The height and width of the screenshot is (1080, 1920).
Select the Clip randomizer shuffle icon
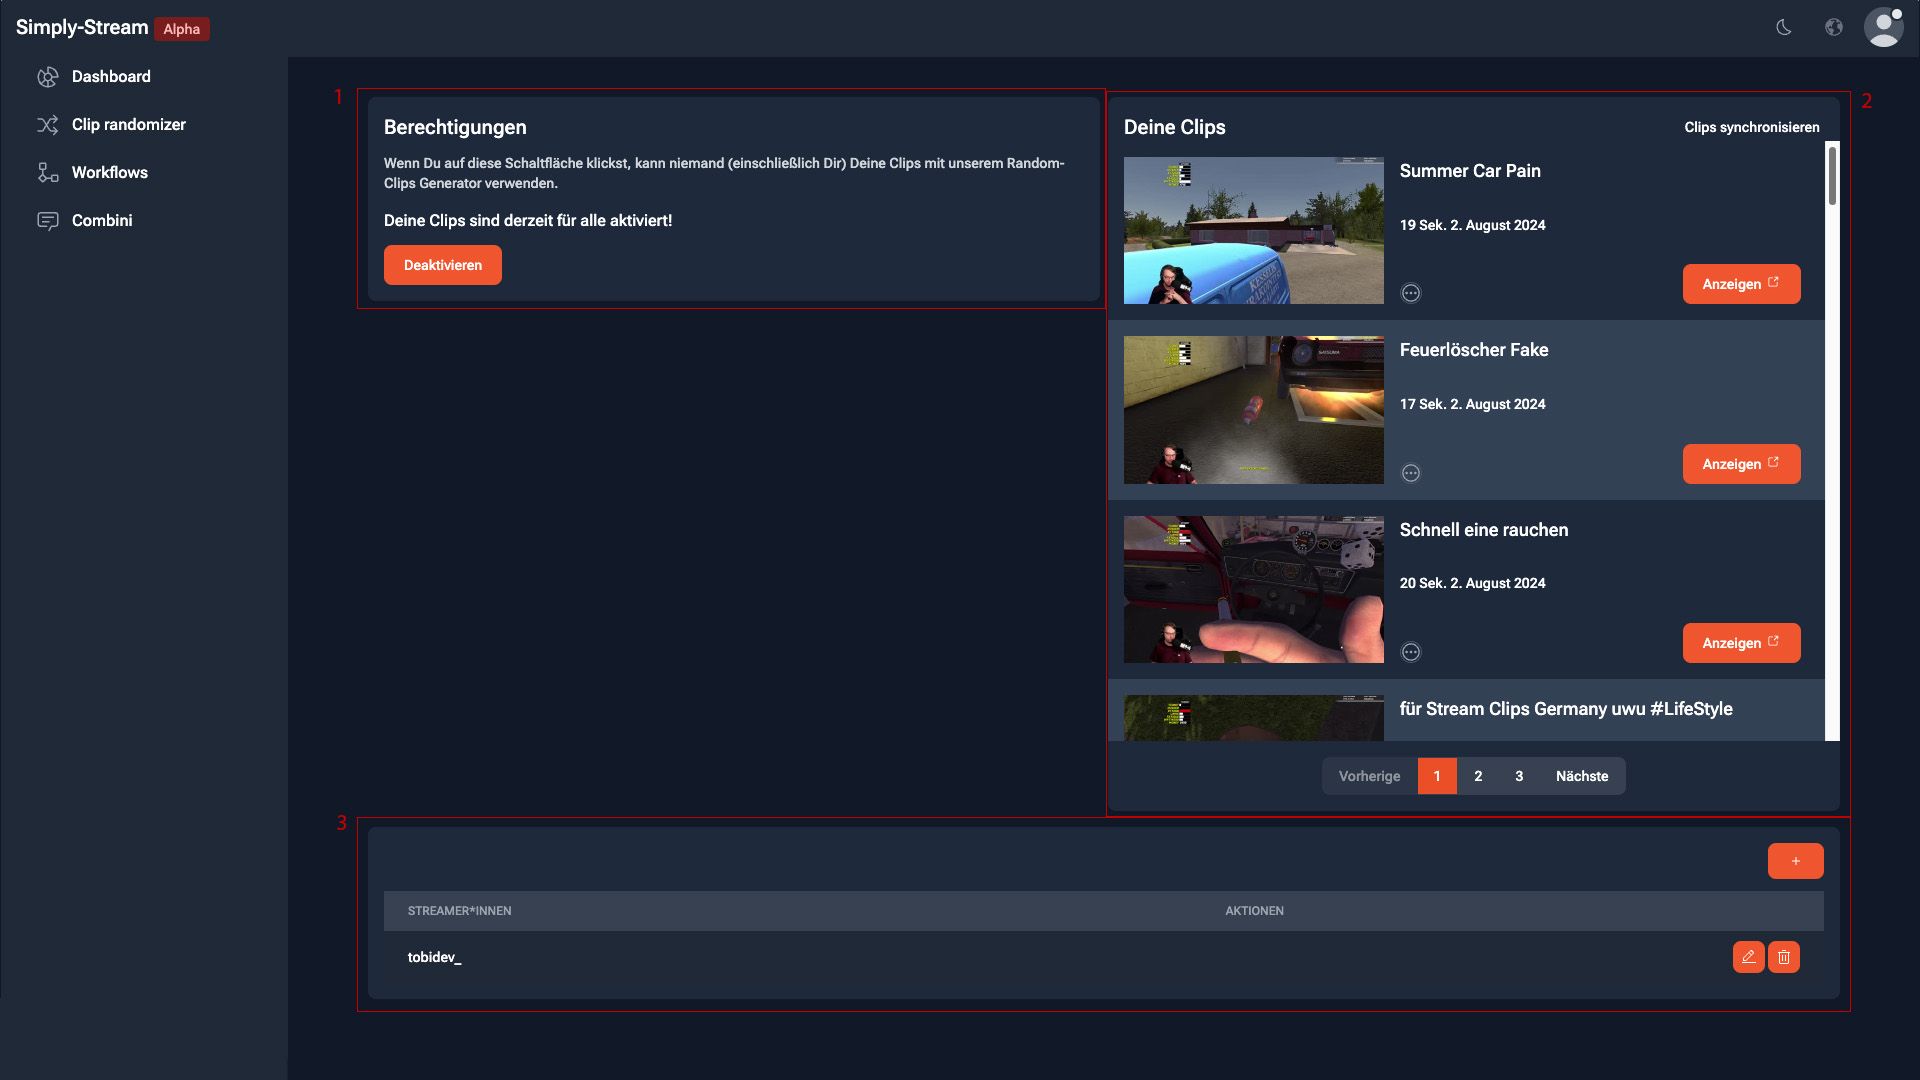click(x=47, y=124)
